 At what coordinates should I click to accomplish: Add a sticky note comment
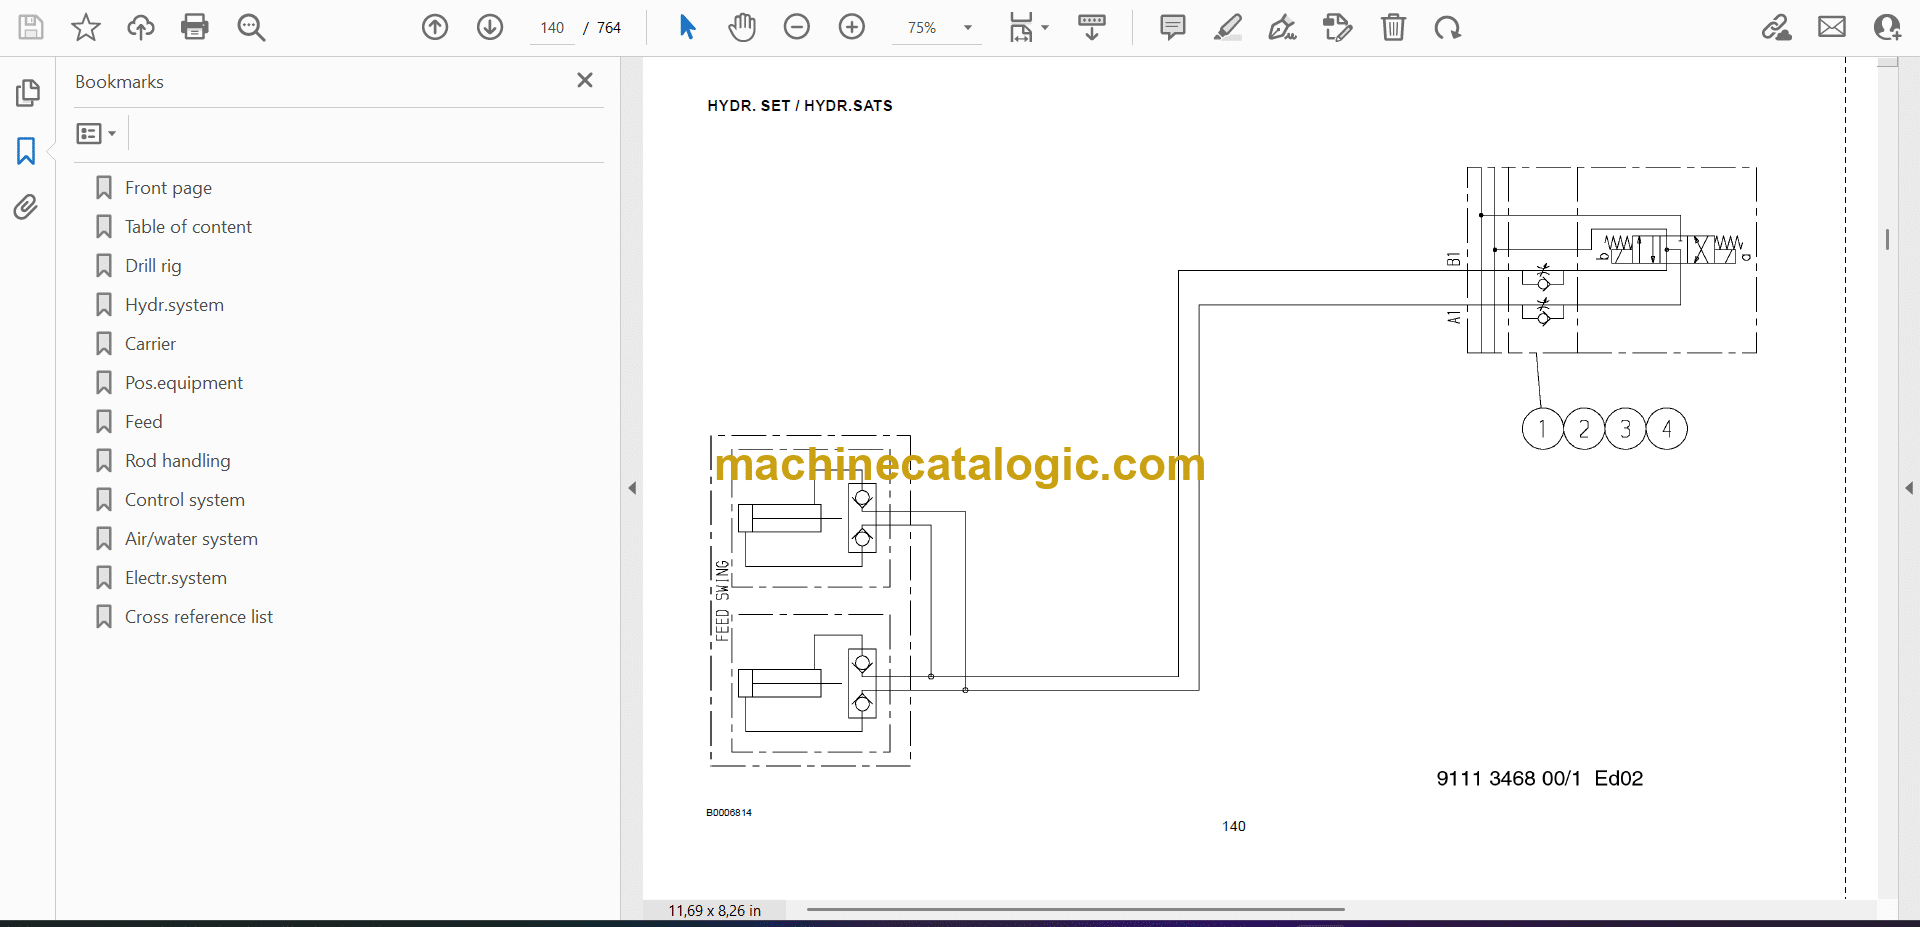pyautogui.click(x=1173, y=27)
